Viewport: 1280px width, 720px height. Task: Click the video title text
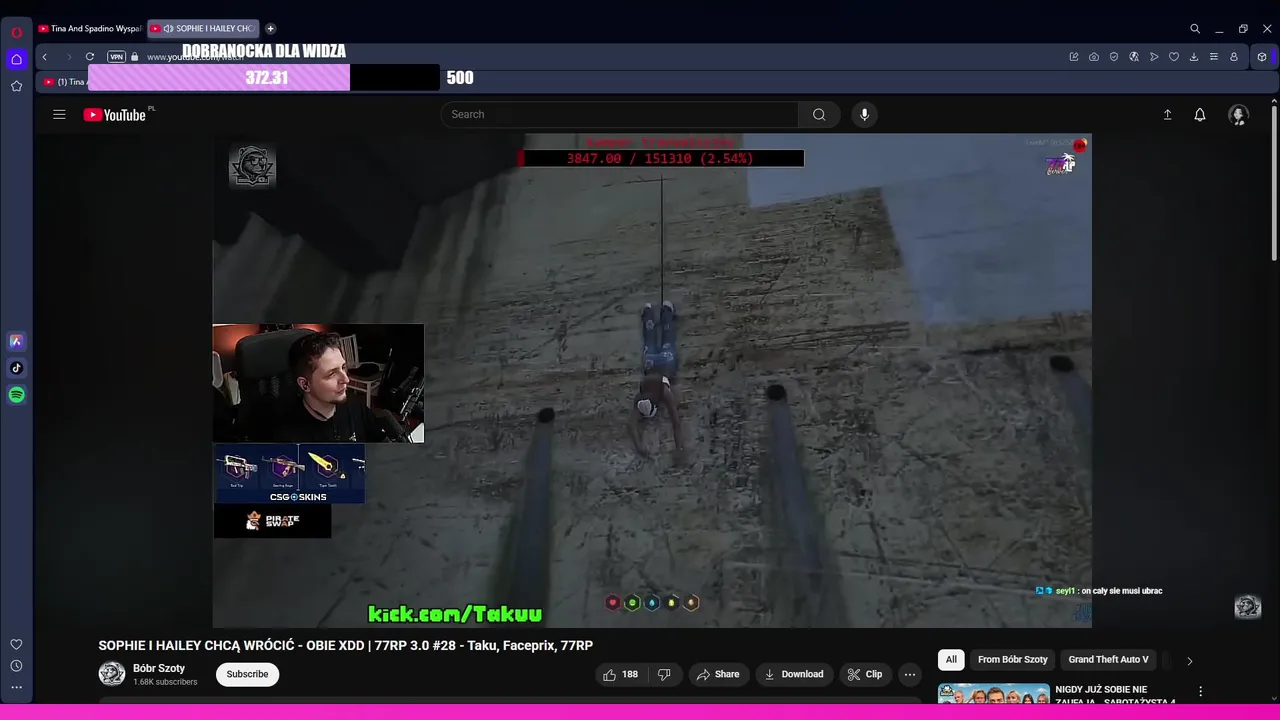tap(346, 645)
